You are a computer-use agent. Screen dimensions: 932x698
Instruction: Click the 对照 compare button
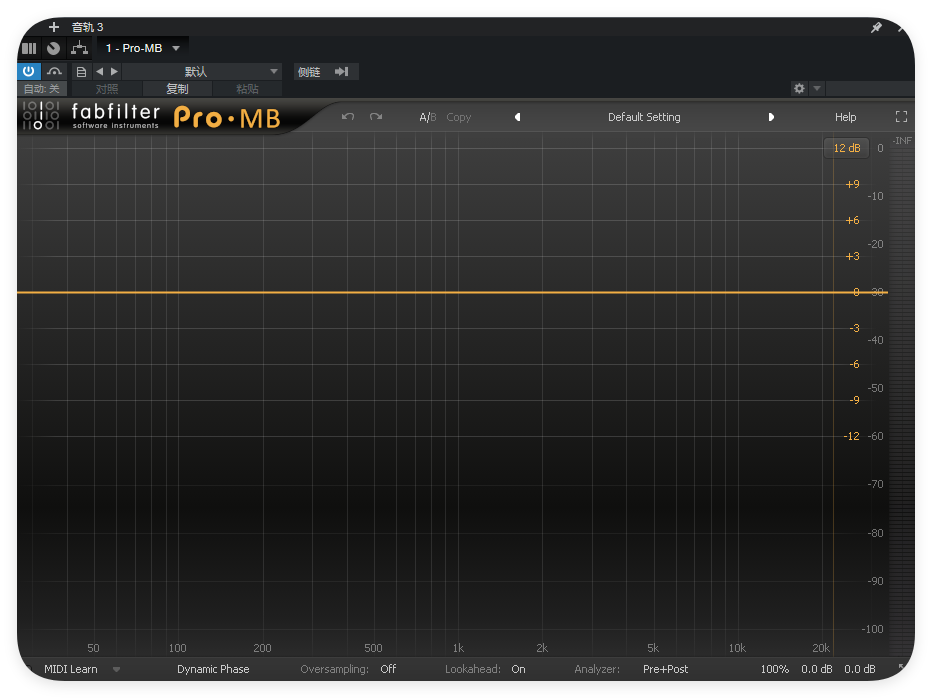107,89
